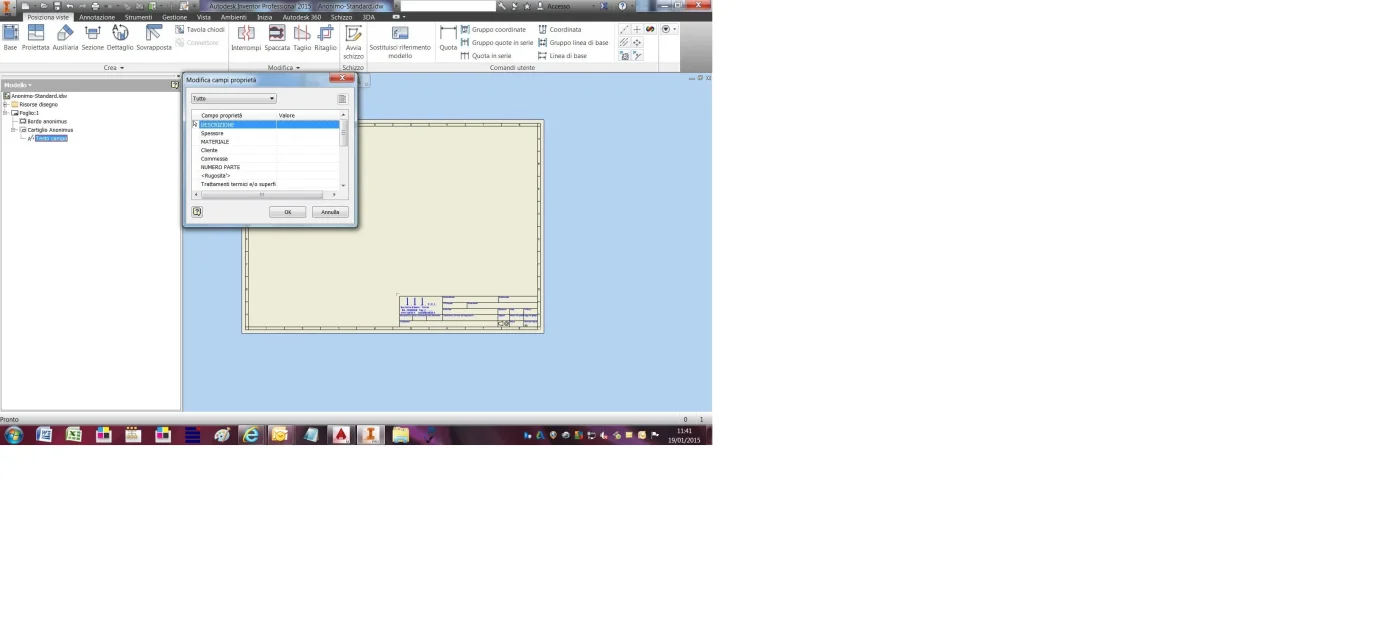This screenshot has width=1400, height=640.
Task: Click the save icon in quick access toolbar
Action: point(55,6)
